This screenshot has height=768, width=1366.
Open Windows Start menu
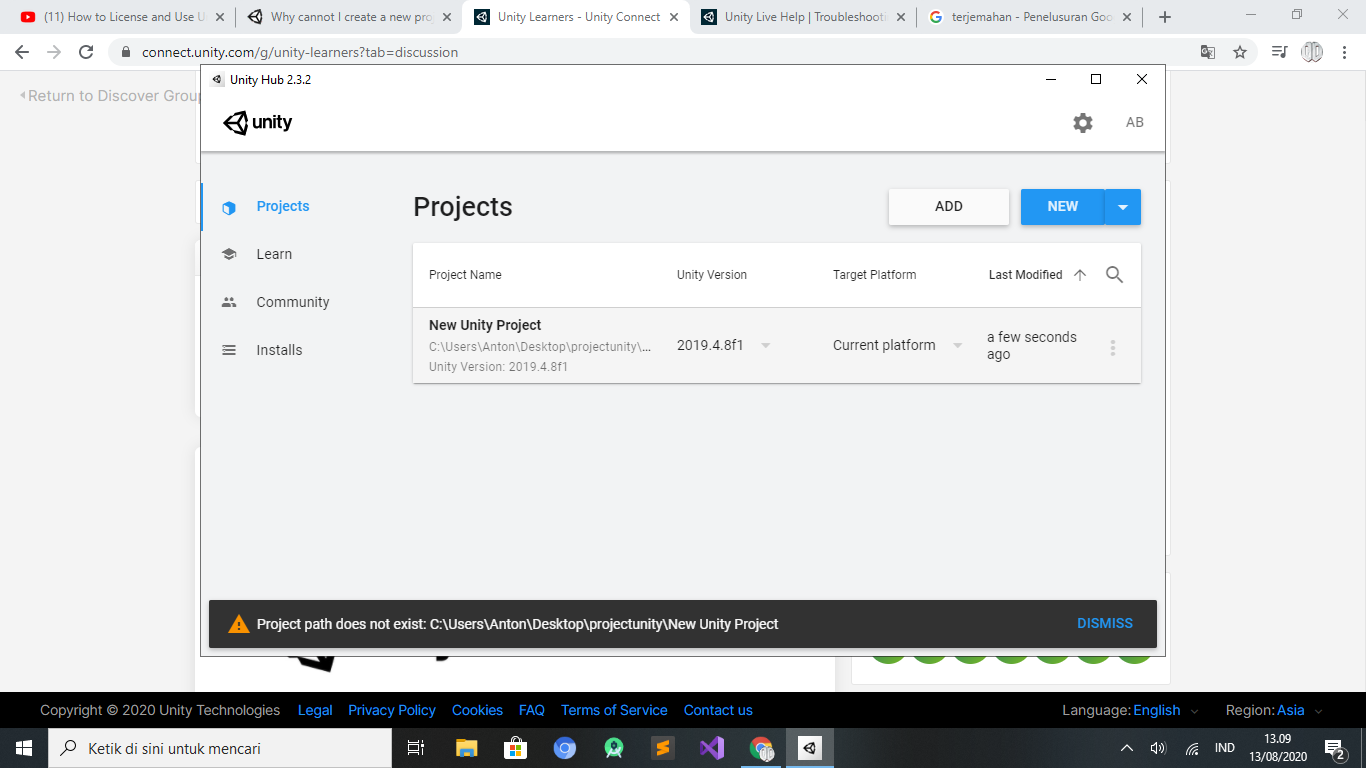click(24, 748)
